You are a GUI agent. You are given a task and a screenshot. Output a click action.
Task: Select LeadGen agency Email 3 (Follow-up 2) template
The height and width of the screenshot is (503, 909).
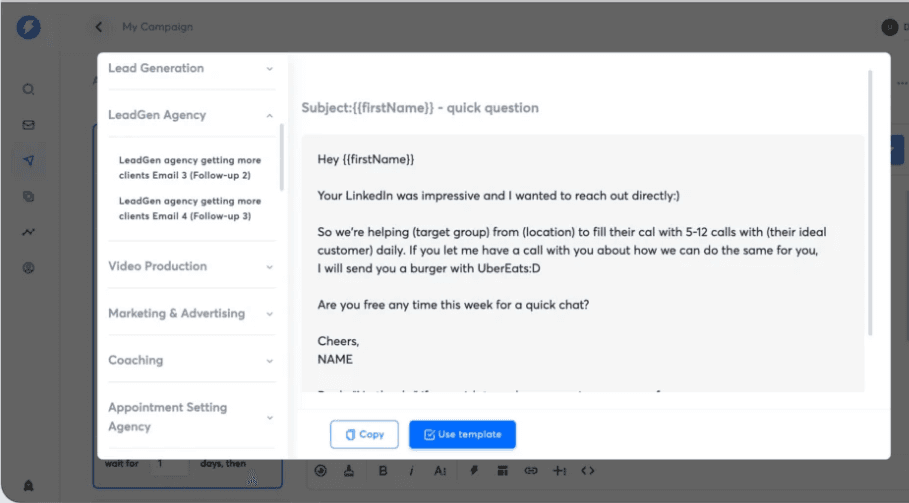click(x=190, y=167)
